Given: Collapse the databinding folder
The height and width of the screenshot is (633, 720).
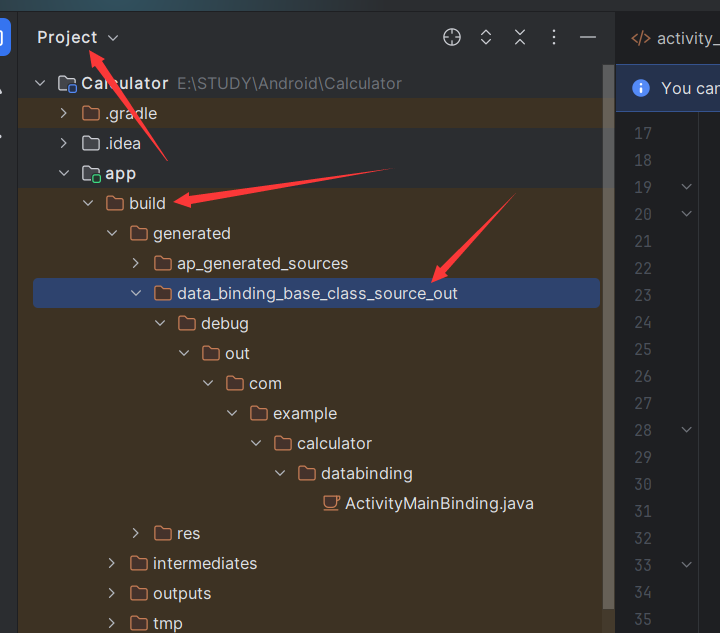Looking at the screenshot, I should tap(280, 473).
